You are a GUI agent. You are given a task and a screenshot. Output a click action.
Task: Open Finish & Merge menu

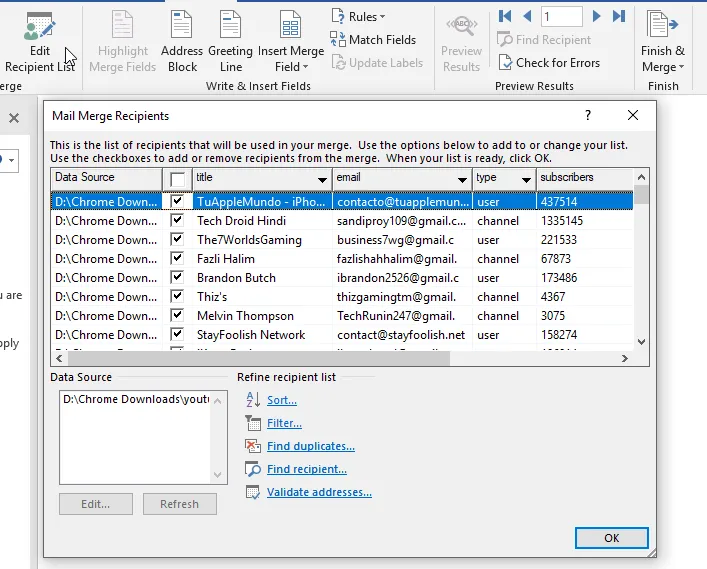click(662, 43)
